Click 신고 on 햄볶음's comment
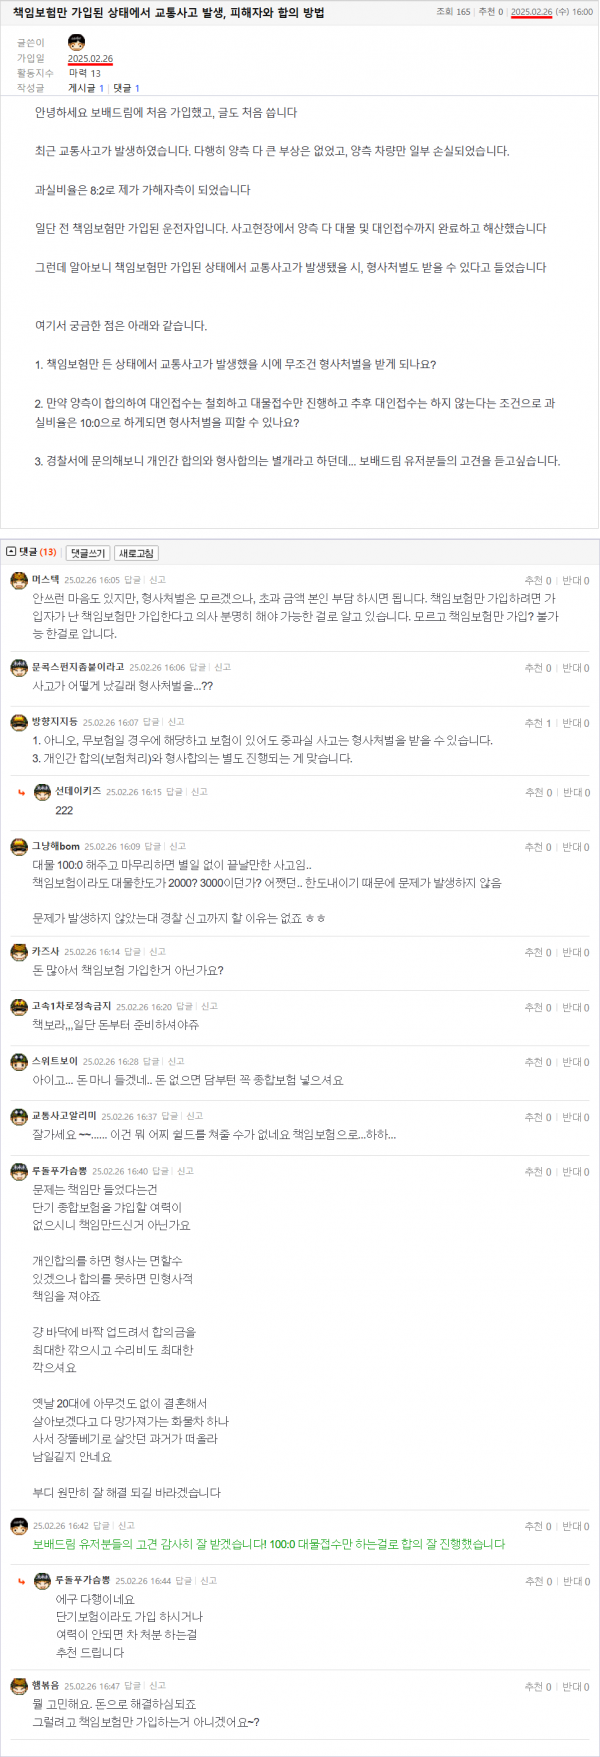The width and height of the screenshot is (600, 1757). (157, 1686)
